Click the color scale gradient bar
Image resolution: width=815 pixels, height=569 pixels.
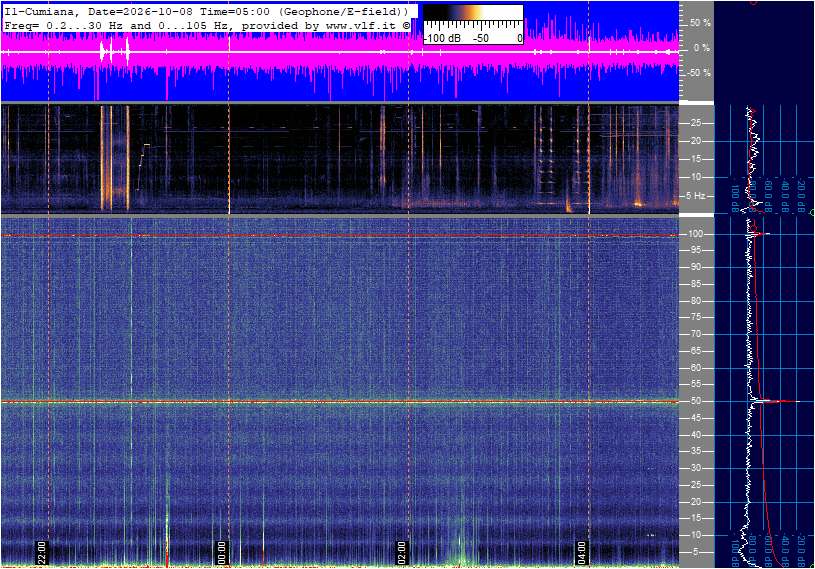473,13
